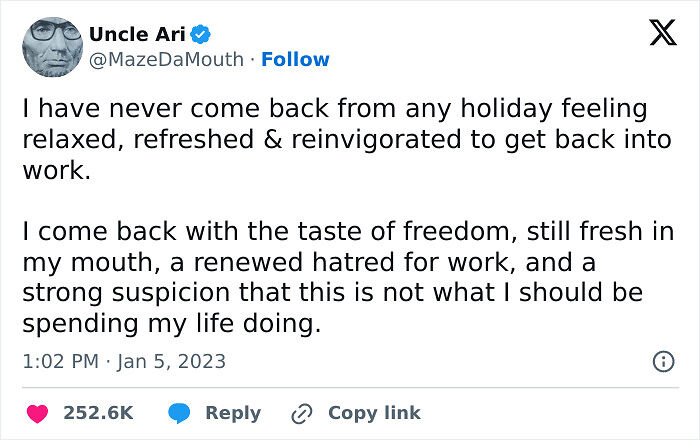Screen dimensions: 700x440
Task: Open the @MazeDaMouth handle
Action: [166, 59]
